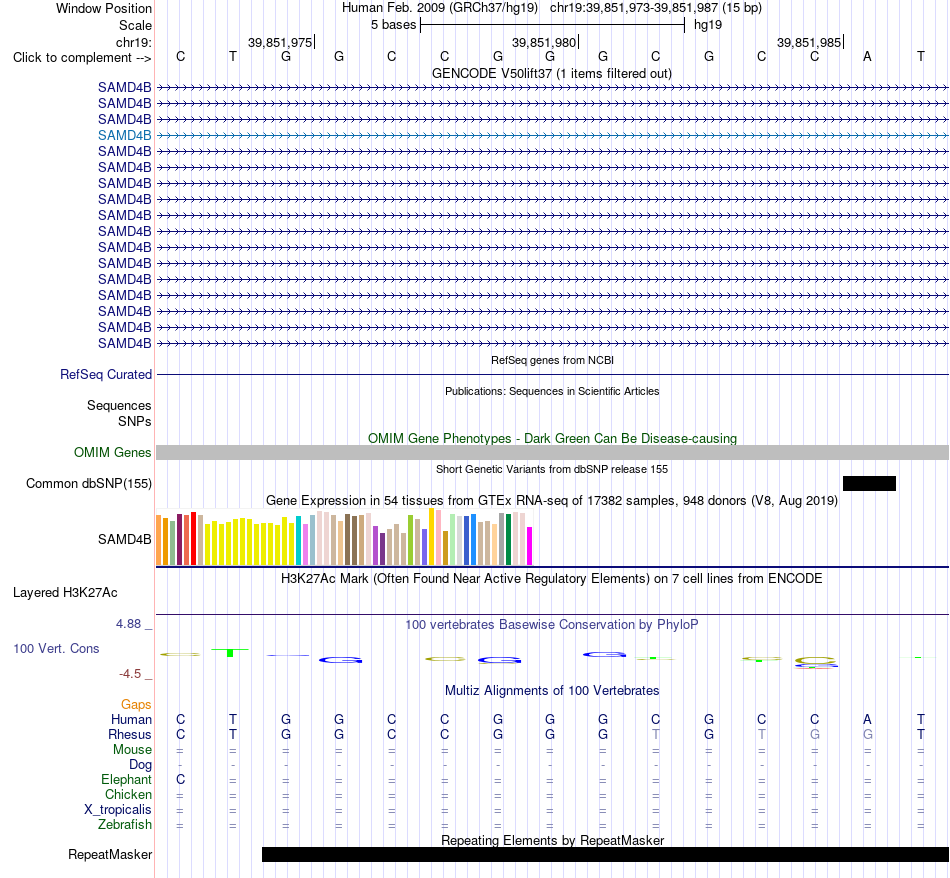950x878 pixels.
Task: Click the Publications: Sequences in Scientific Articles title
Action: 552,391
